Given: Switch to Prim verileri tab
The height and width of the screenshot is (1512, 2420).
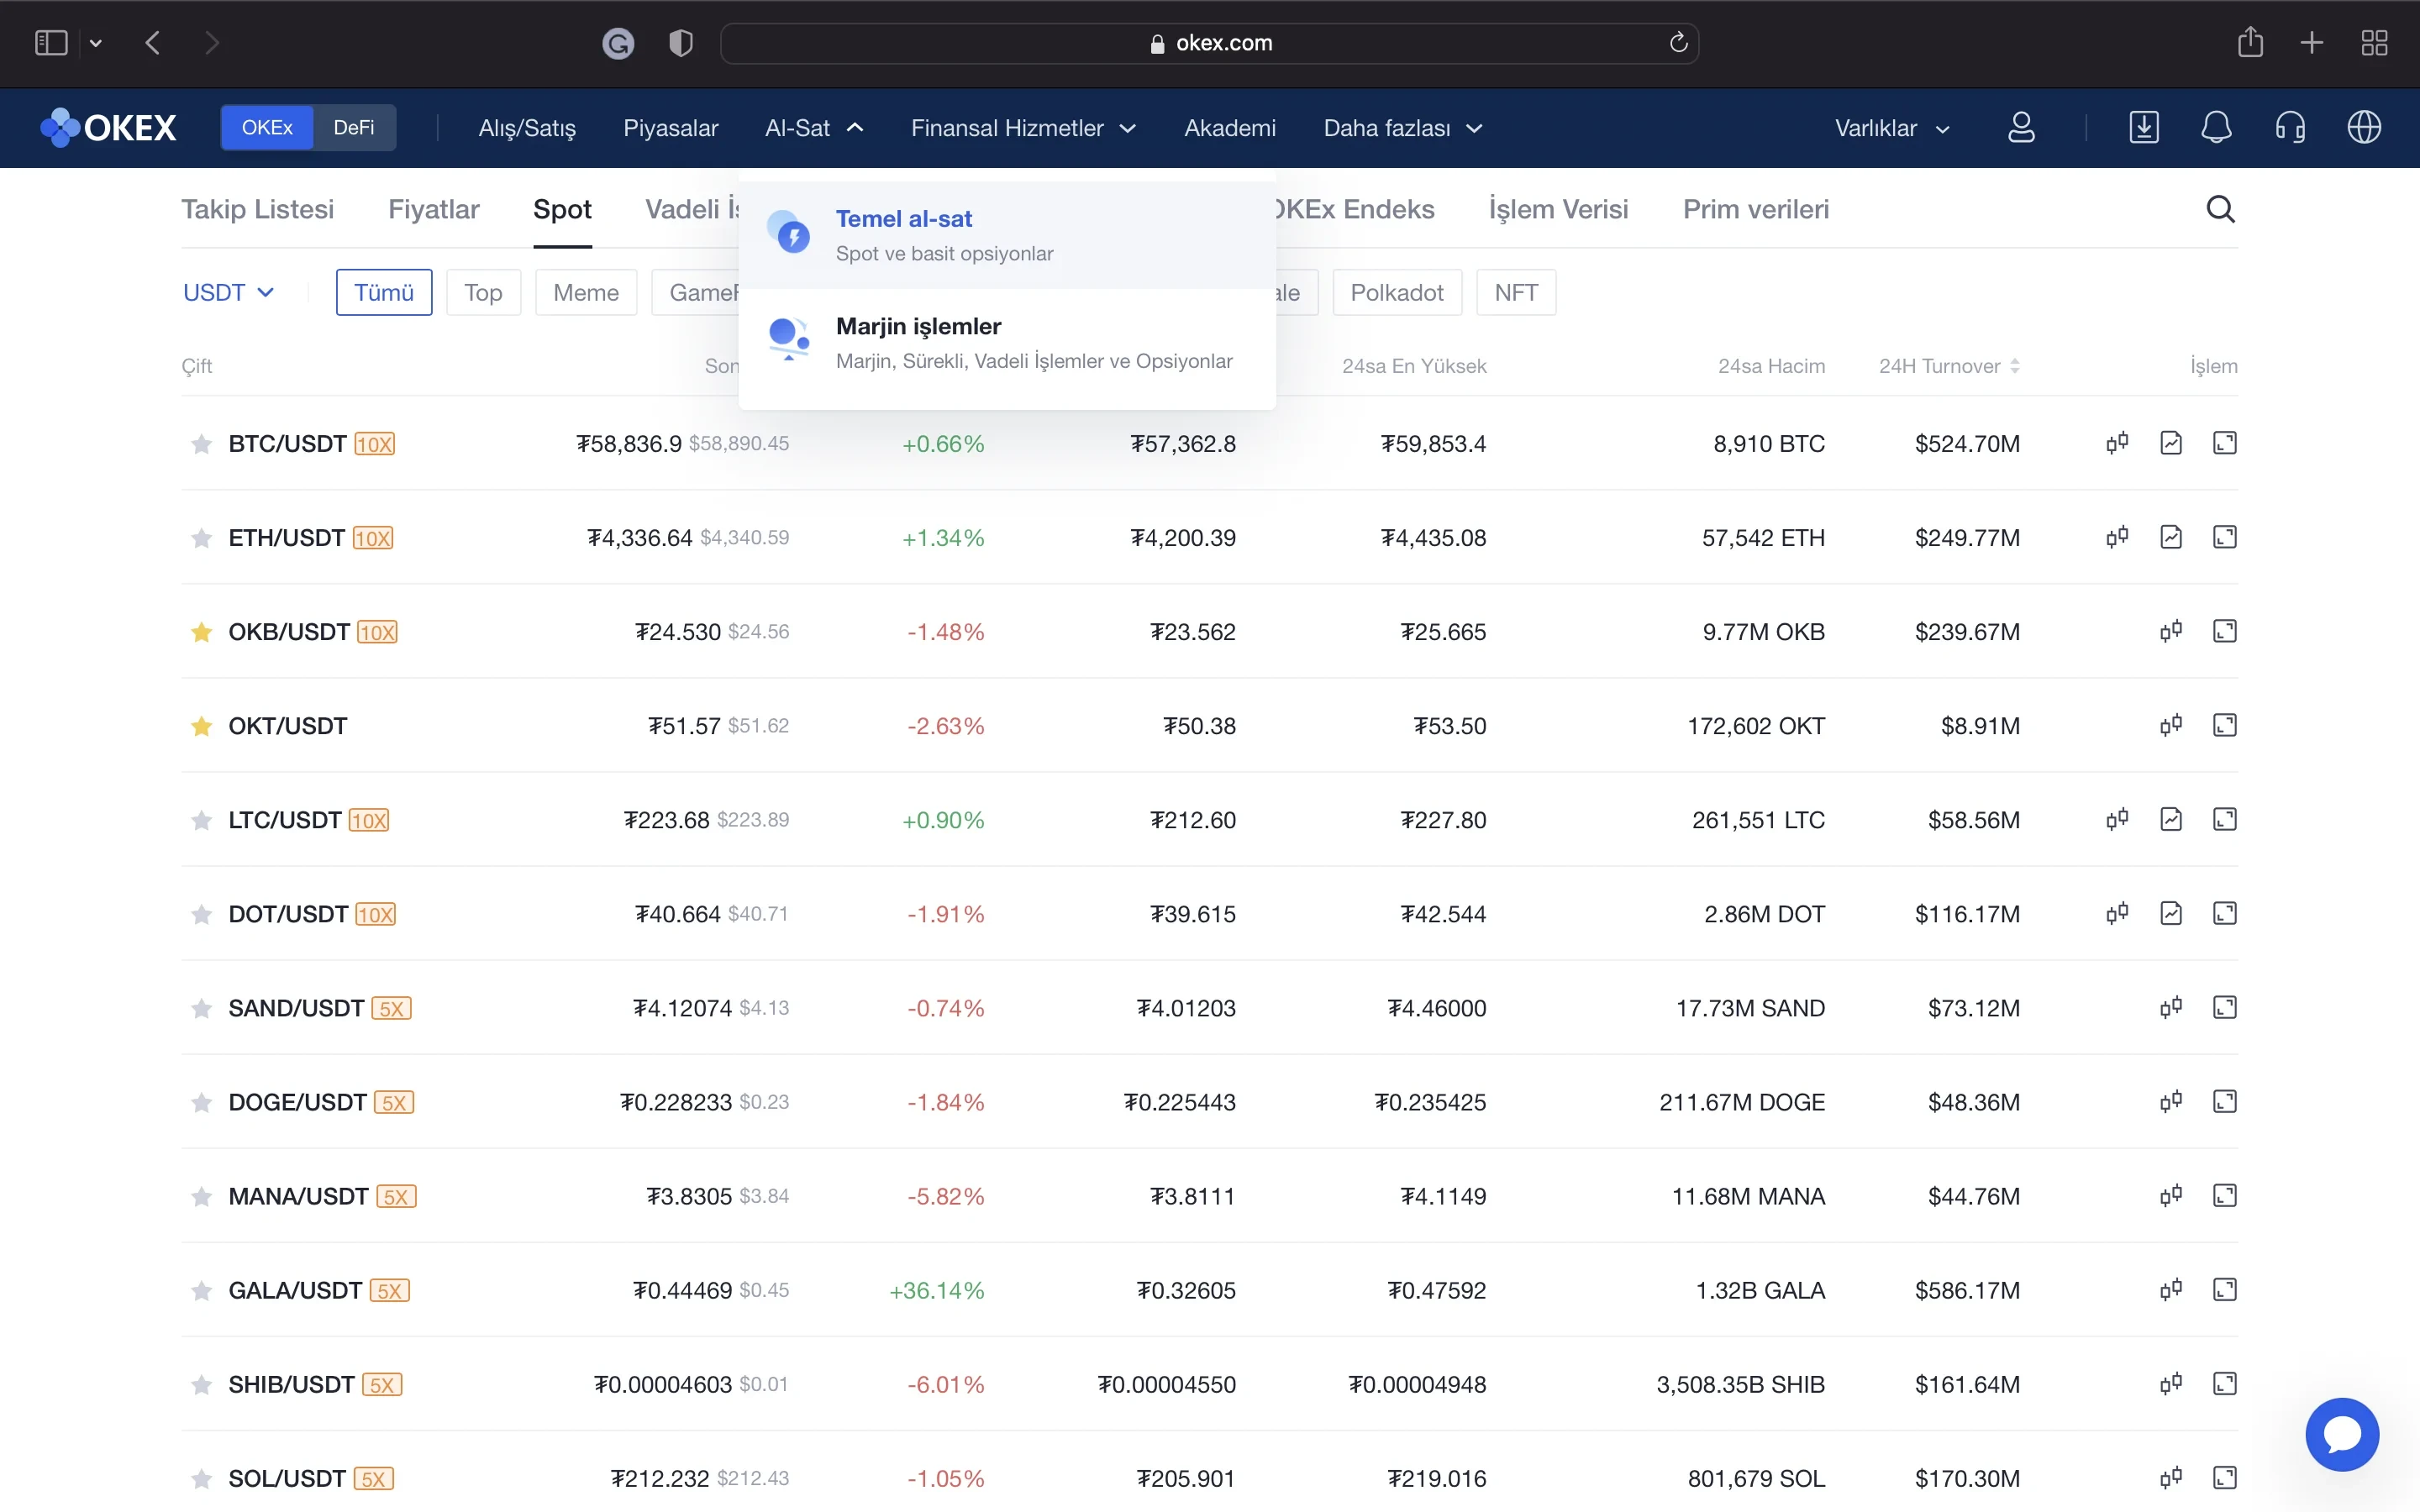Looking at the screenshot, I should point(1756,209).
